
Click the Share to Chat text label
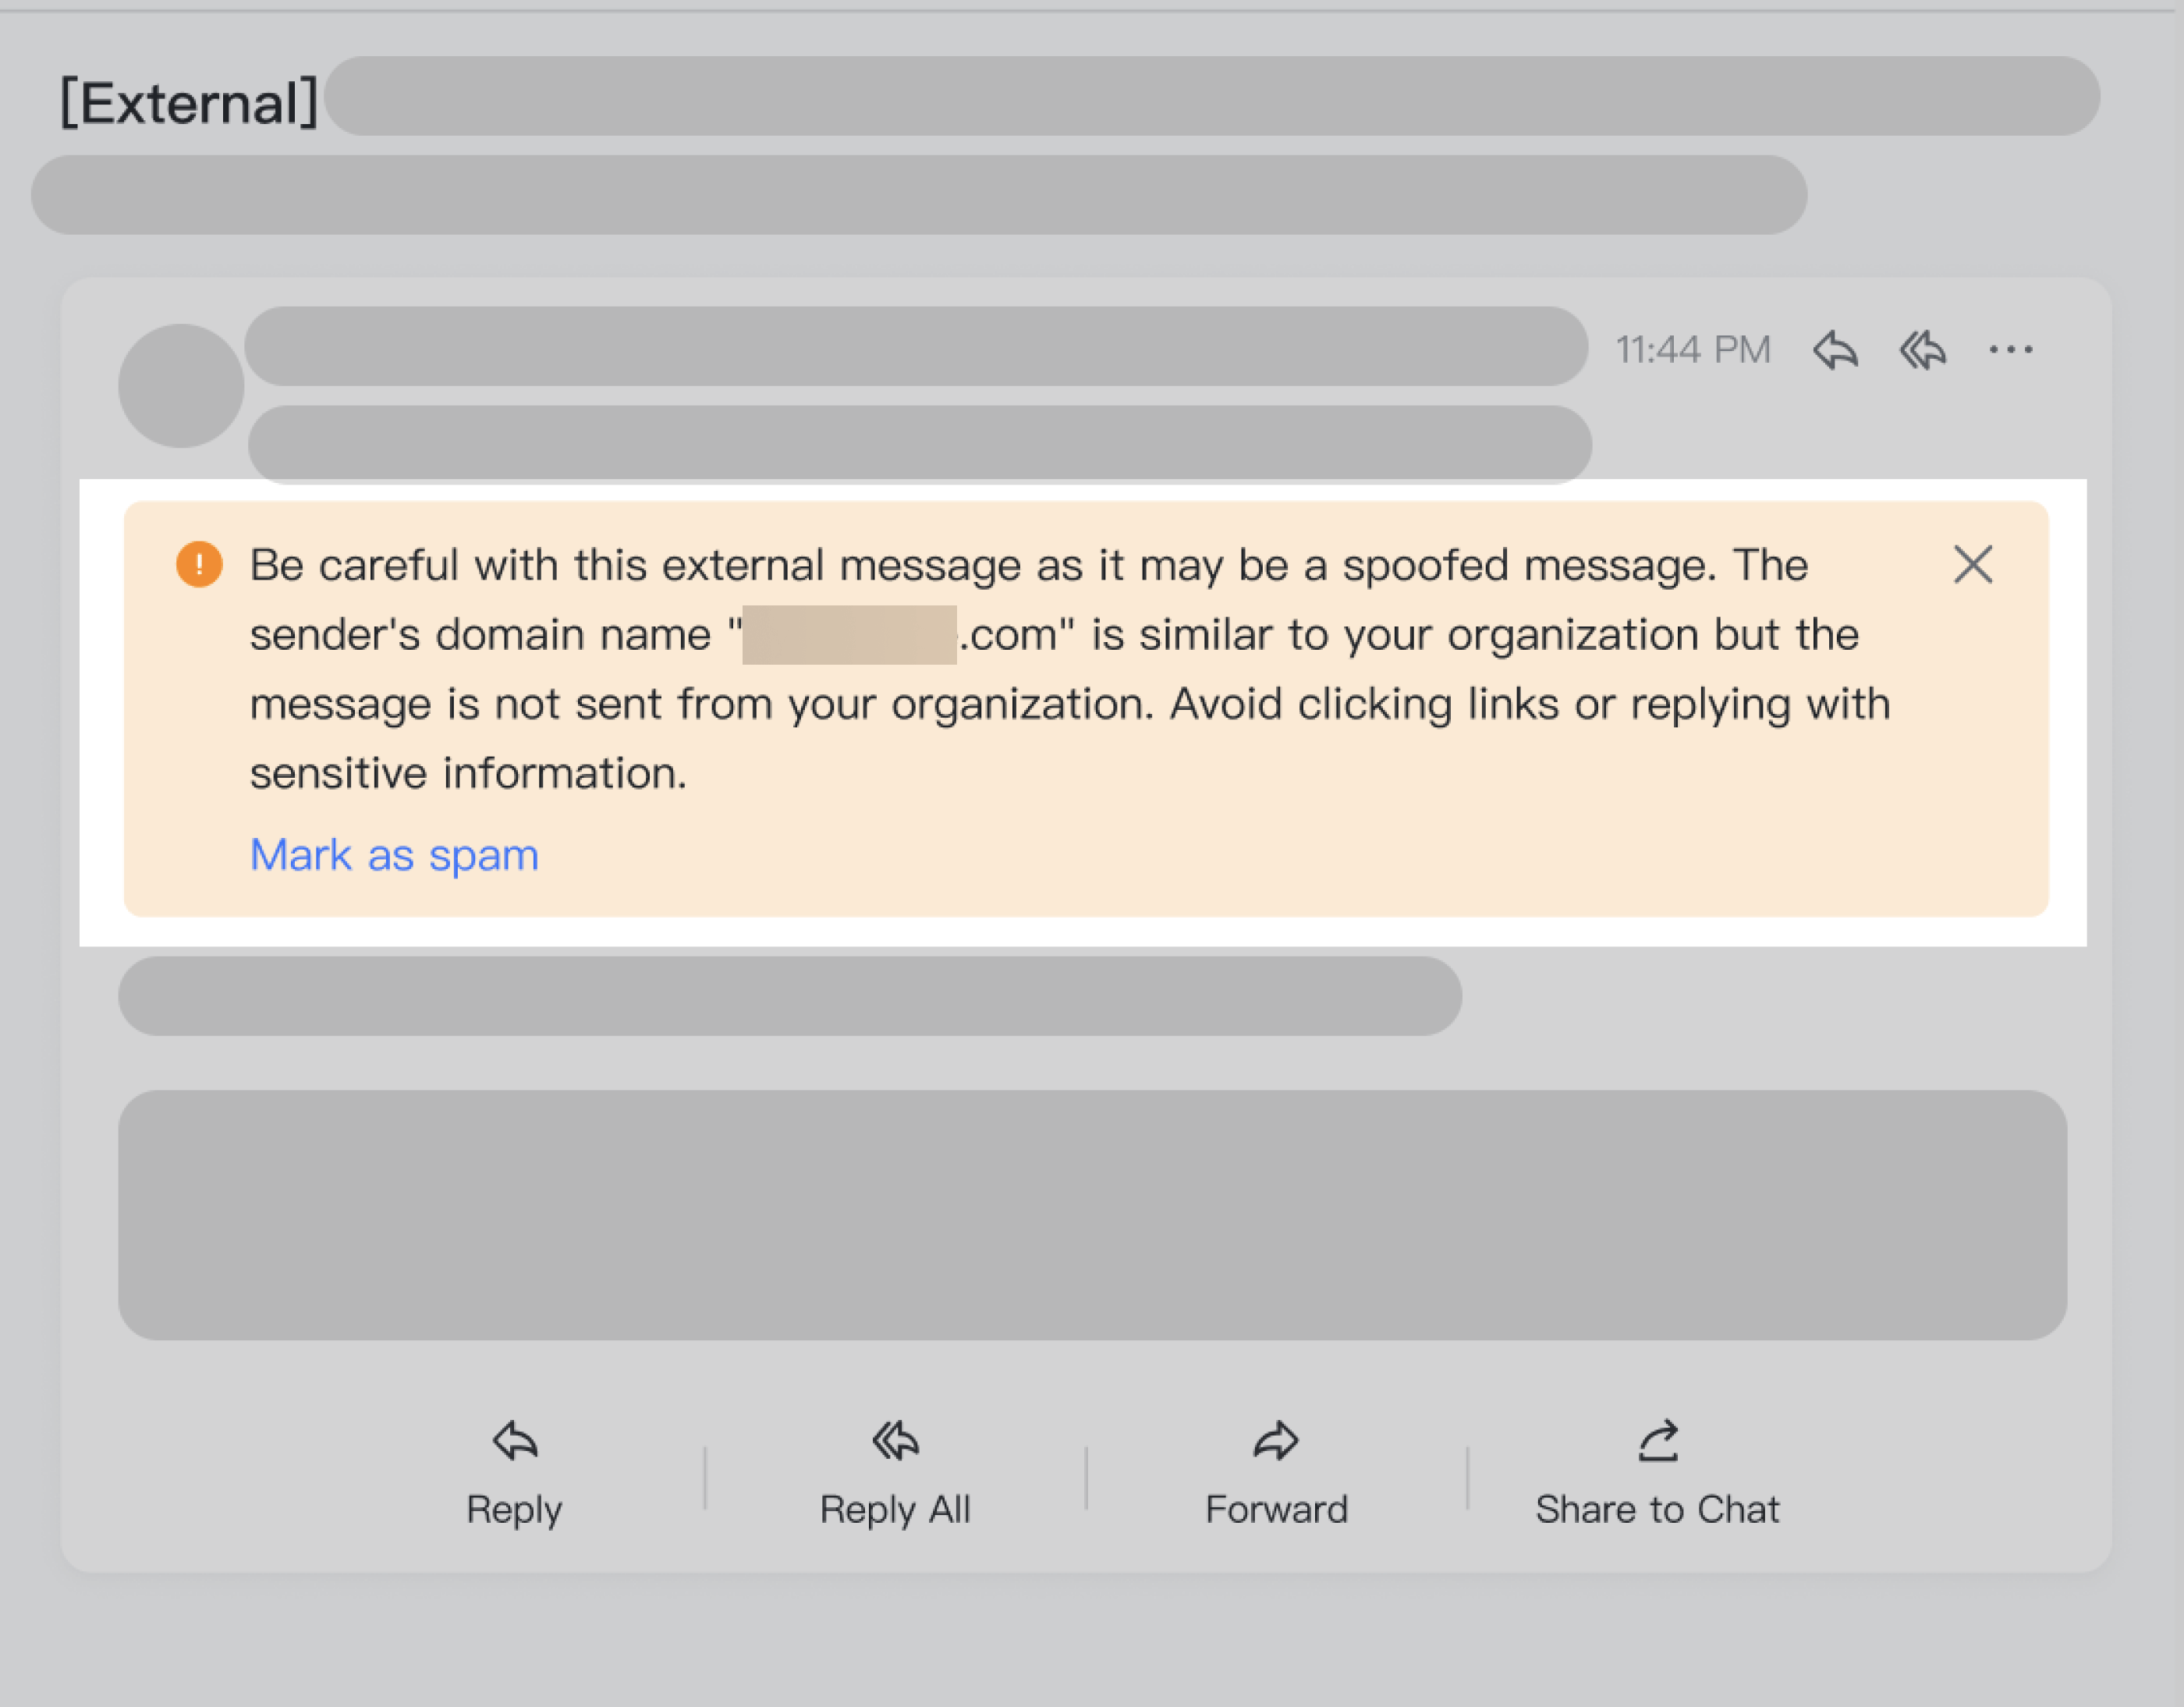tap(1657, 1509)
